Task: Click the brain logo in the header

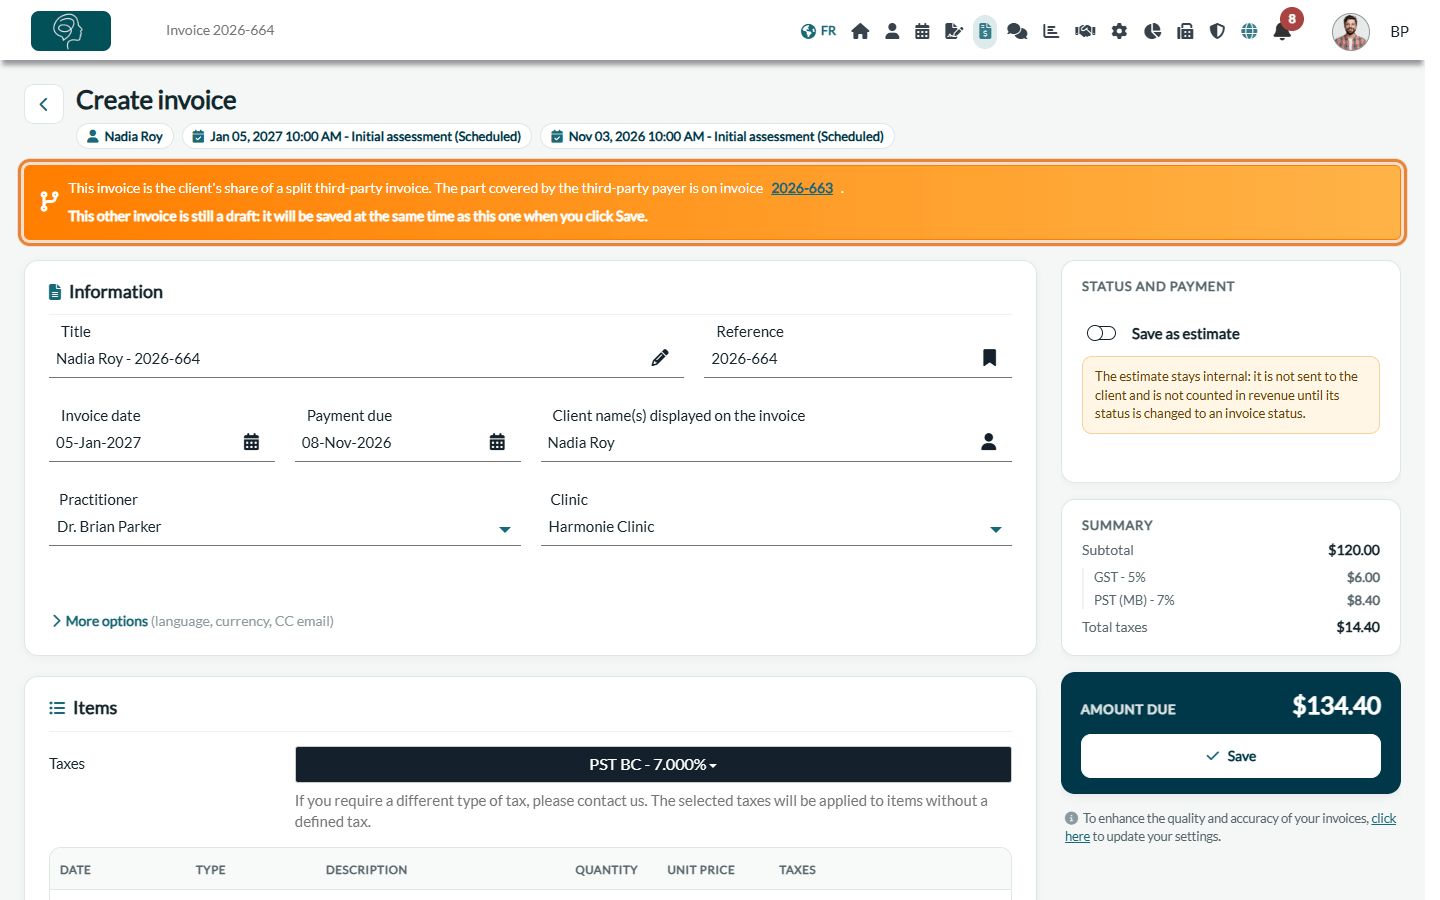Action: pos(71,31)
